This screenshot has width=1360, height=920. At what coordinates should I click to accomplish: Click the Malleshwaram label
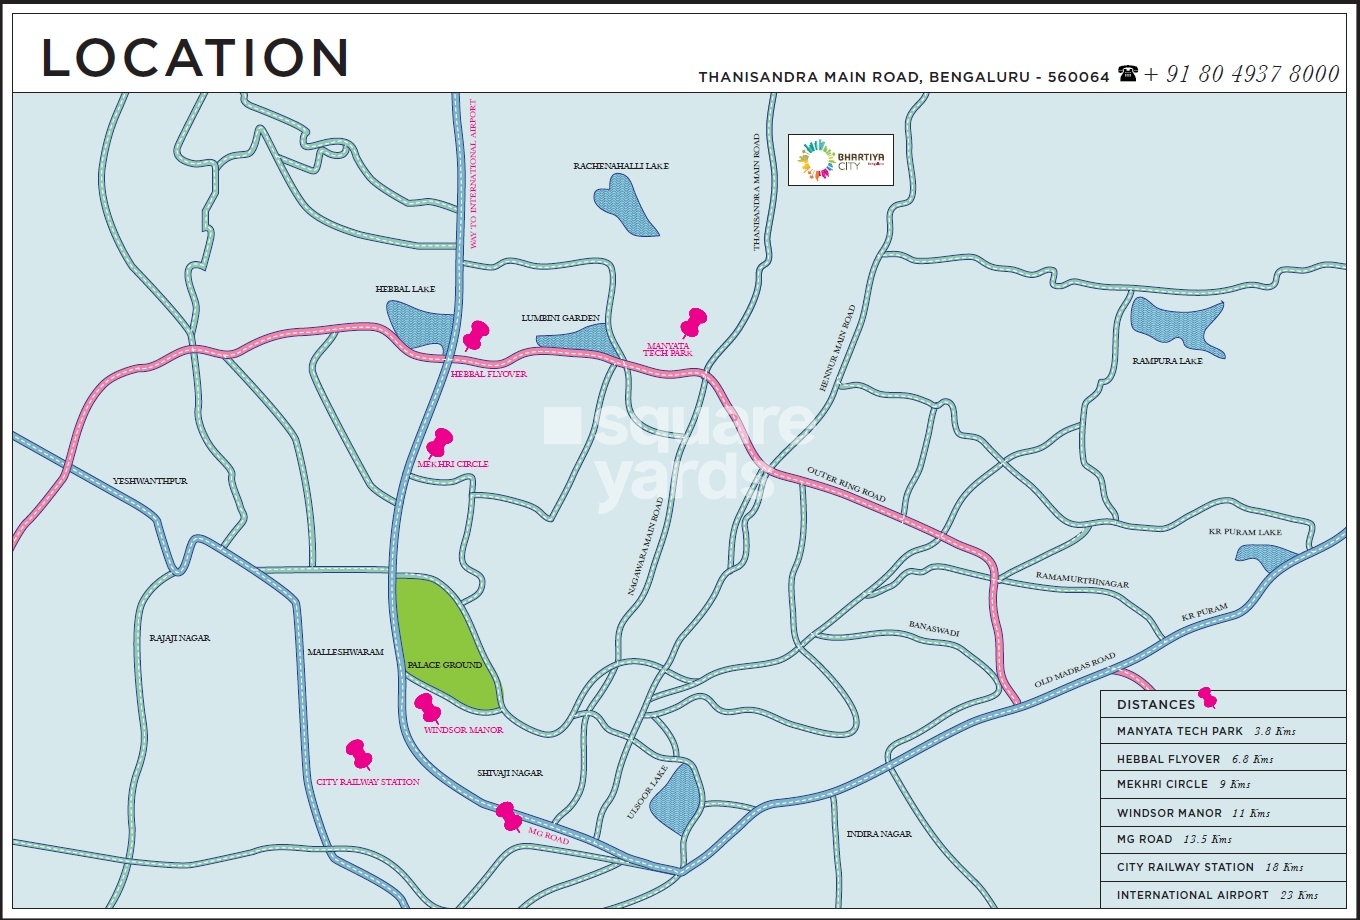coord(345,652)
